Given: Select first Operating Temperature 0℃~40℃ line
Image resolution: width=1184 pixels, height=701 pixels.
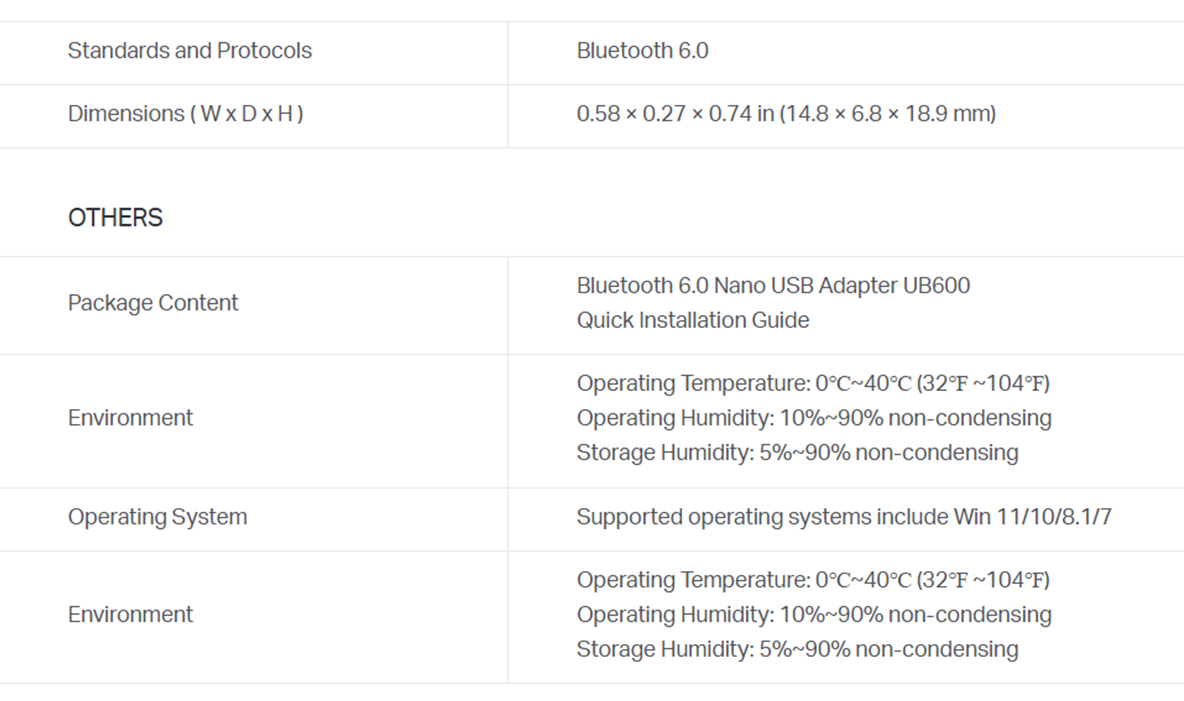Looking at the screenshot, I should tap(813, 384).
